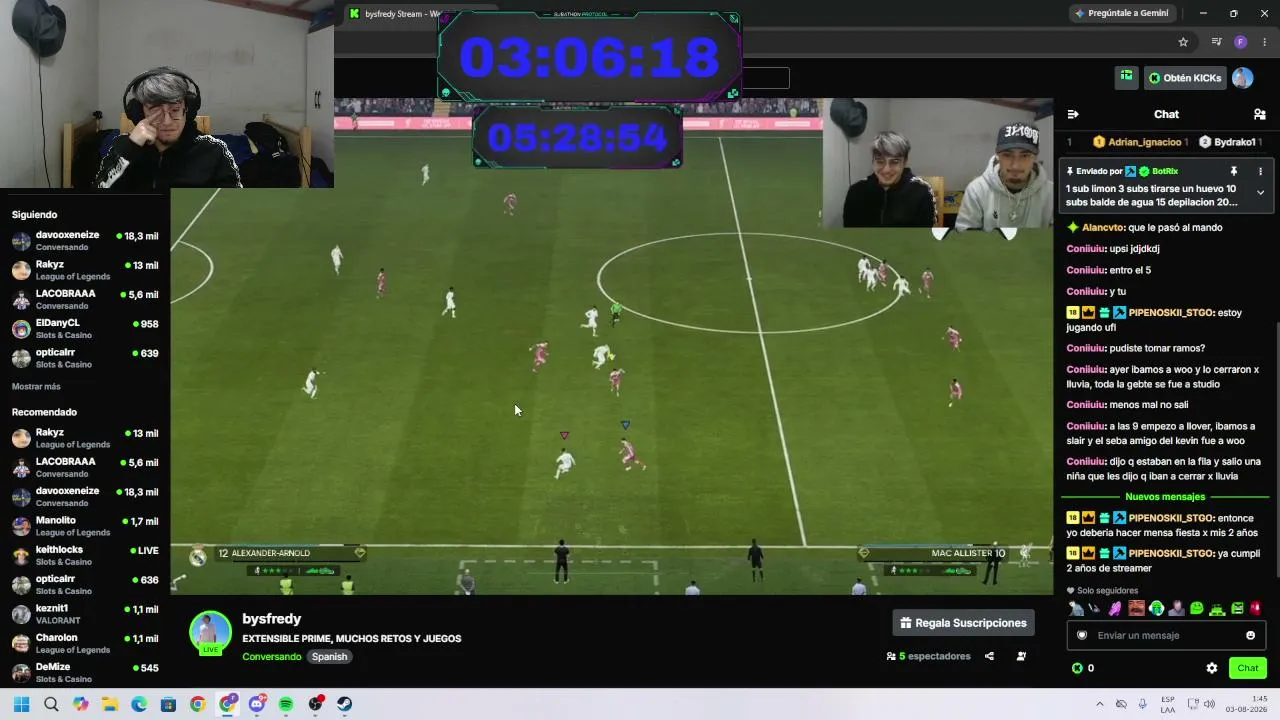Click volume icon in system tray
Image resolution: width=1280 pixels, height=720 pixels.
pos(1209,704)
